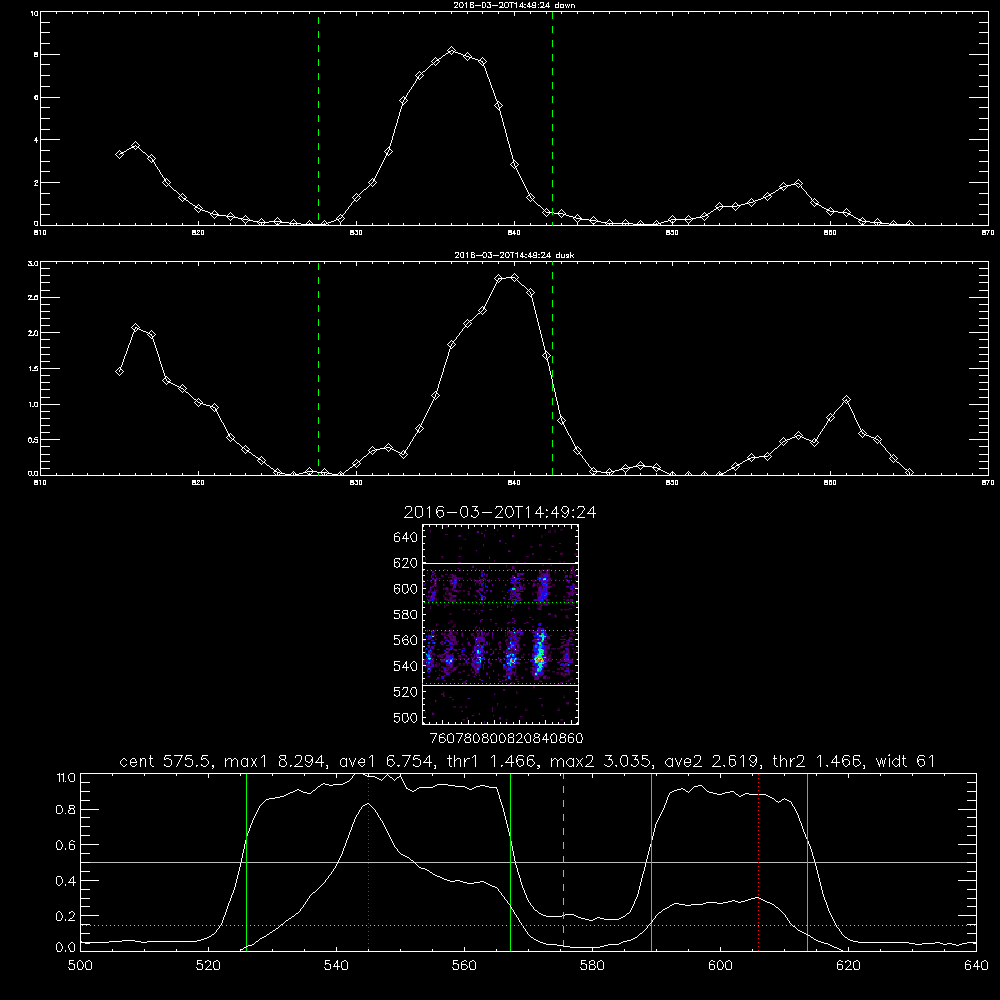The width and height of the screenshot is (1000, 1000).
Task: Click the '560' x-axis label of the bottom plot
Action: point(464,966)
